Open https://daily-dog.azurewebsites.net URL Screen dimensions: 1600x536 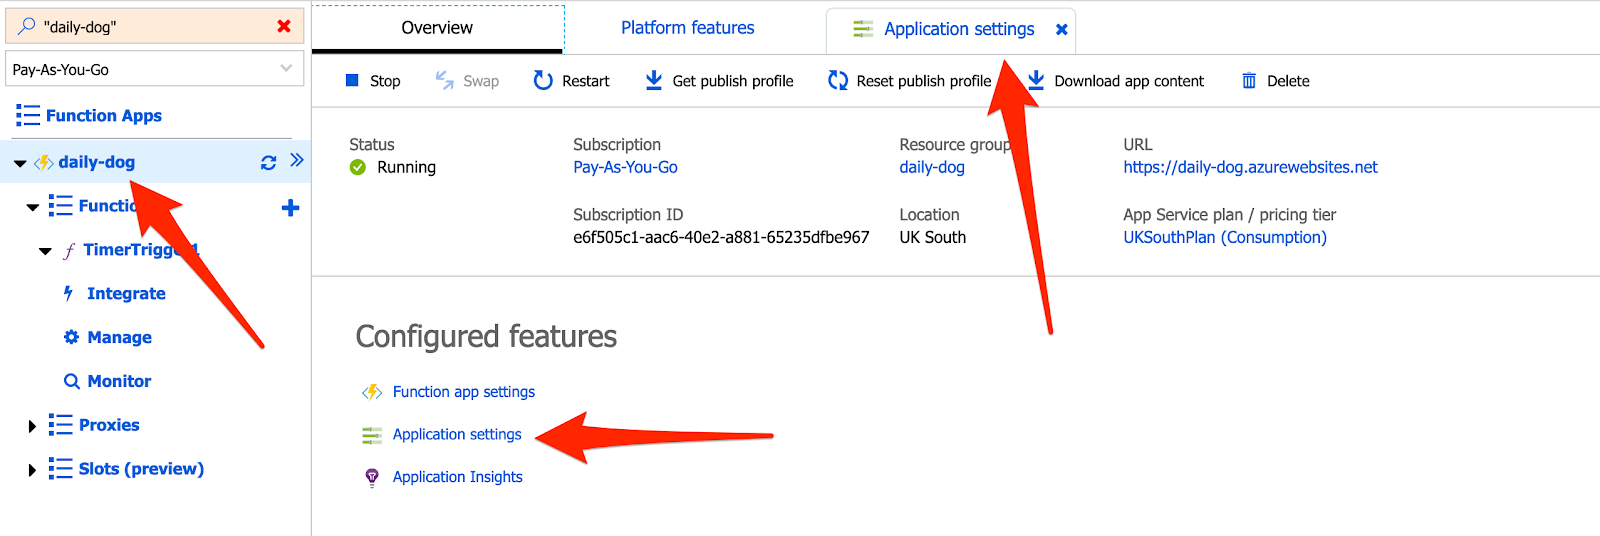pyautogui.click(x=1250, y=167)
